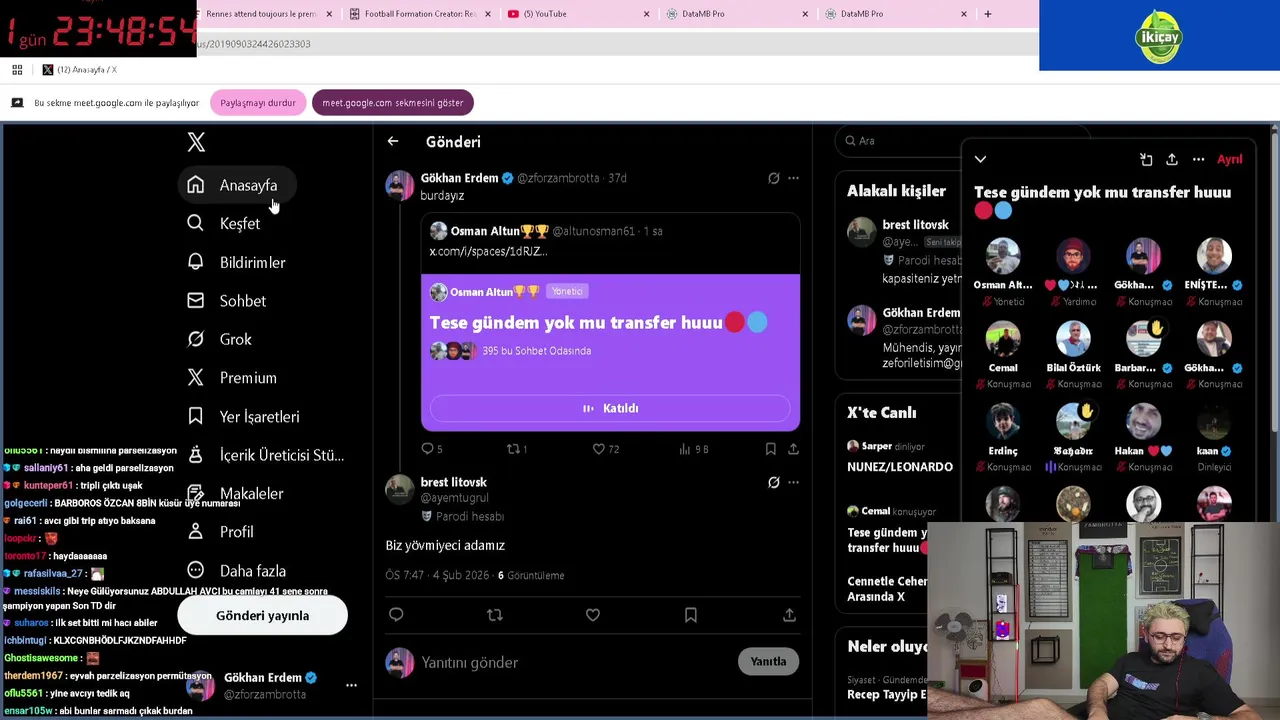
Task: Open Yer İşaretleri in the sidebar
Action: [244, 417]
